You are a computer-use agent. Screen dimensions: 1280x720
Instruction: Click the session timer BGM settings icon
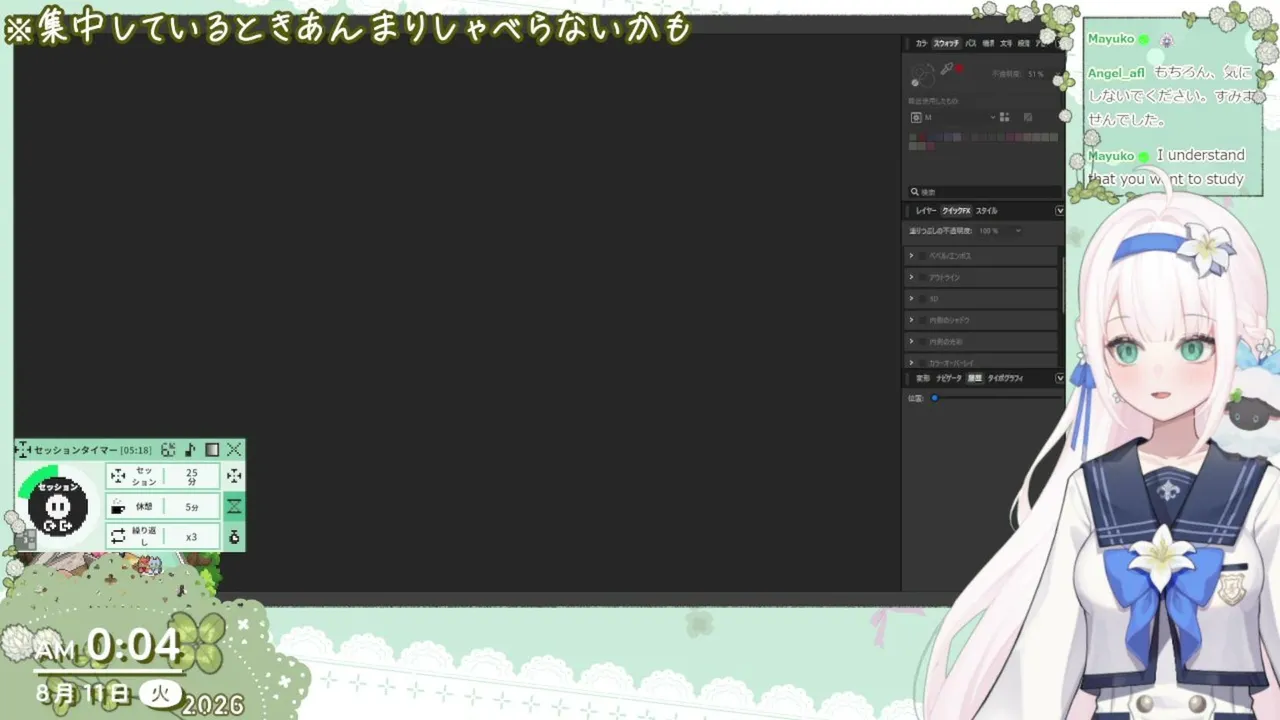pos(168,450)
